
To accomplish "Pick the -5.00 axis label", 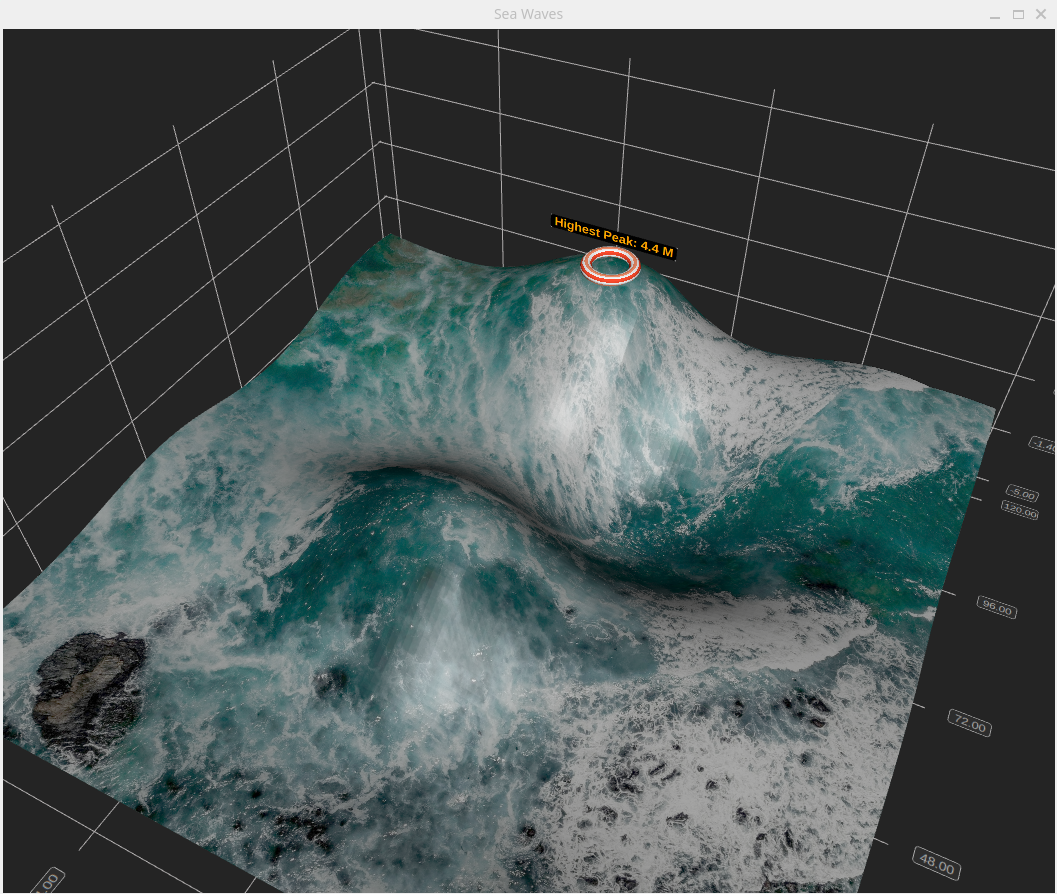I will click(x=1021, y=494).
